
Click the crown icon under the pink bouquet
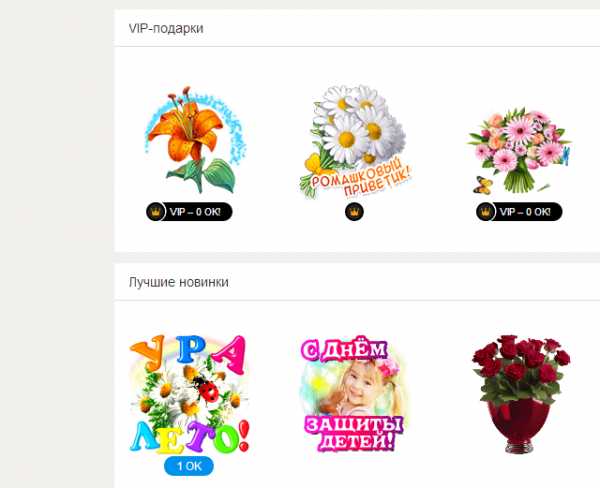pyautogui.click(x=486, y=212)
